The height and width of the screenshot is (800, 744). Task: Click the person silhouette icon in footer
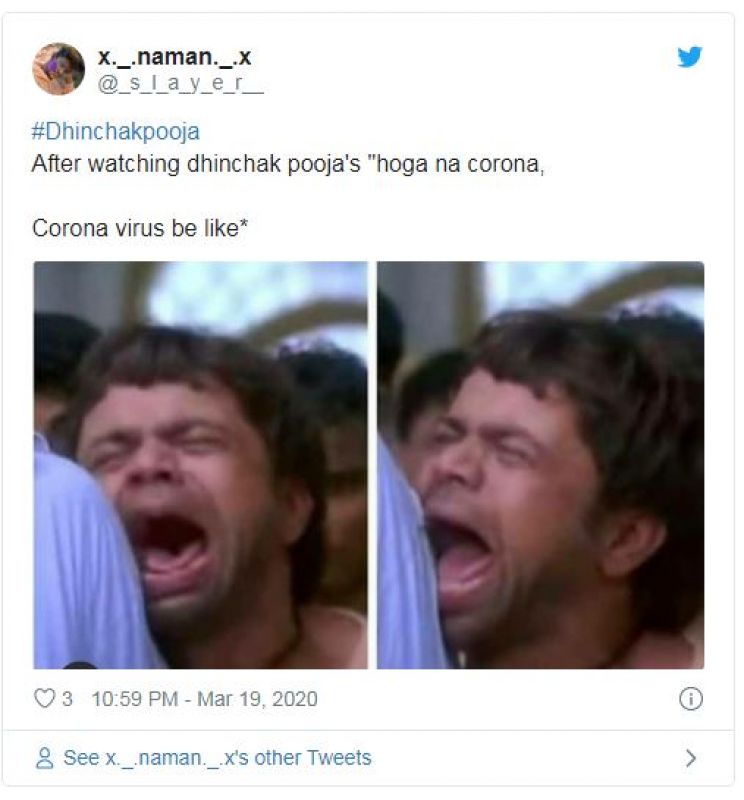click(x=44, y=758)
